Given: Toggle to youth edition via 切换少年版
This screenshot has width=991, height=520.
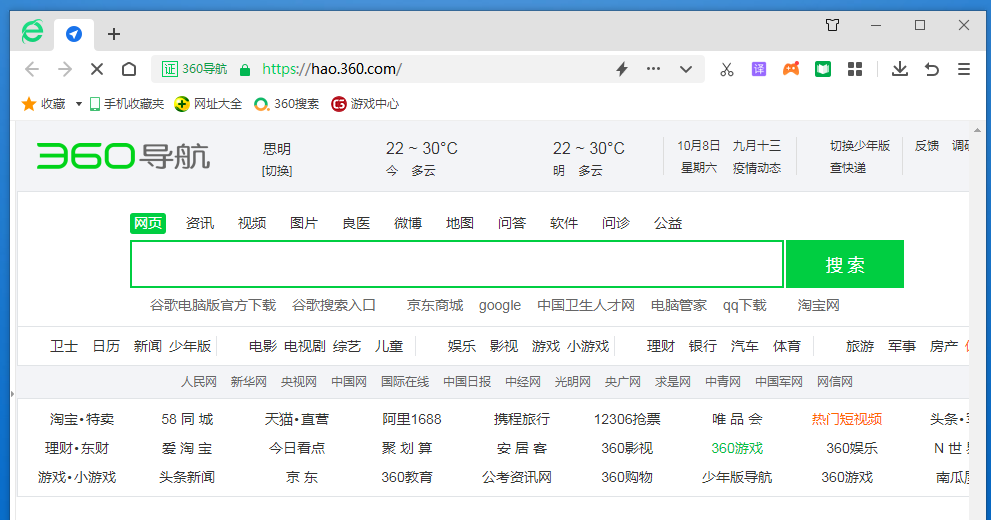Looking at the screenshot, I should click(859, 146).
